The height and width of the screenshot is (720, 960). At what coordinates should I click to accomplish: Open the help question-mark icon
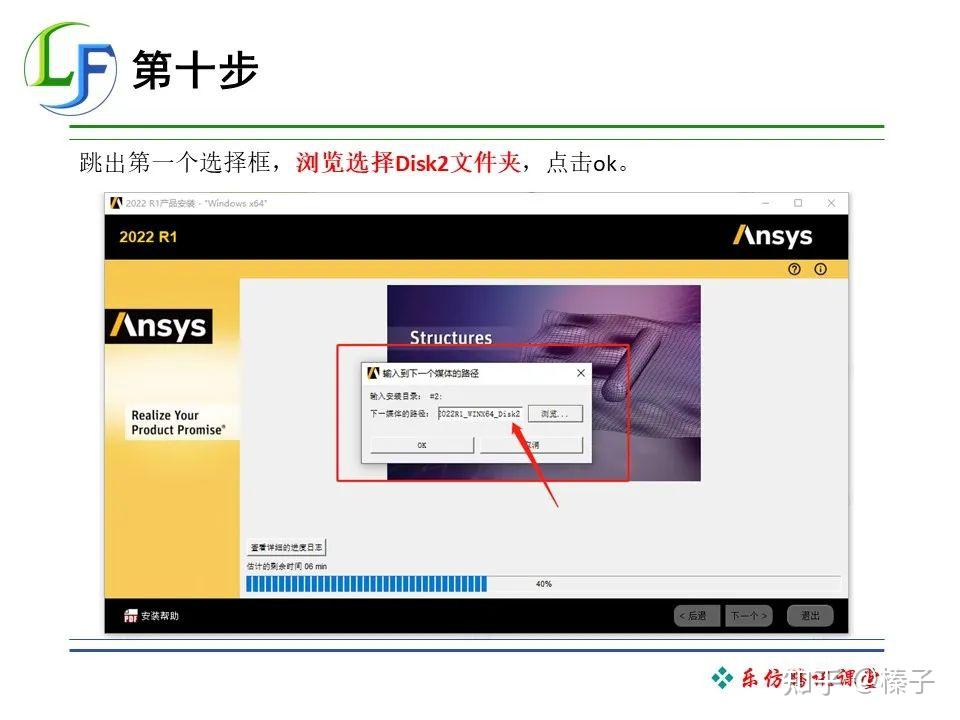click(793, 269)
